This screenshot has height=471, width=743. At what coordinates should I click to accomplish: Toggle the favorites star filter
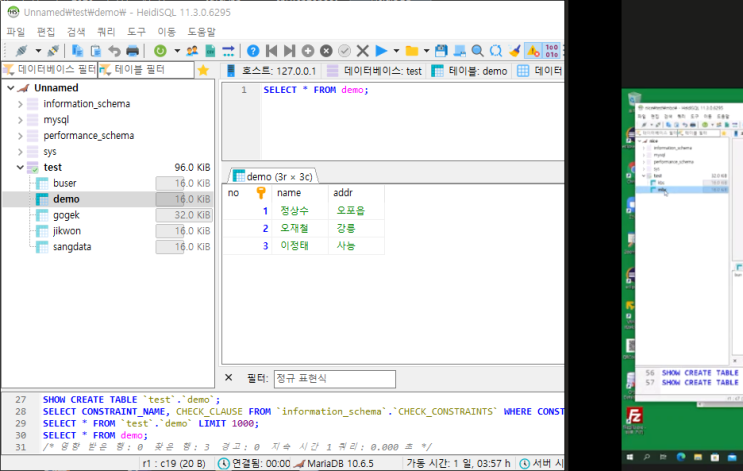(203, 71)
